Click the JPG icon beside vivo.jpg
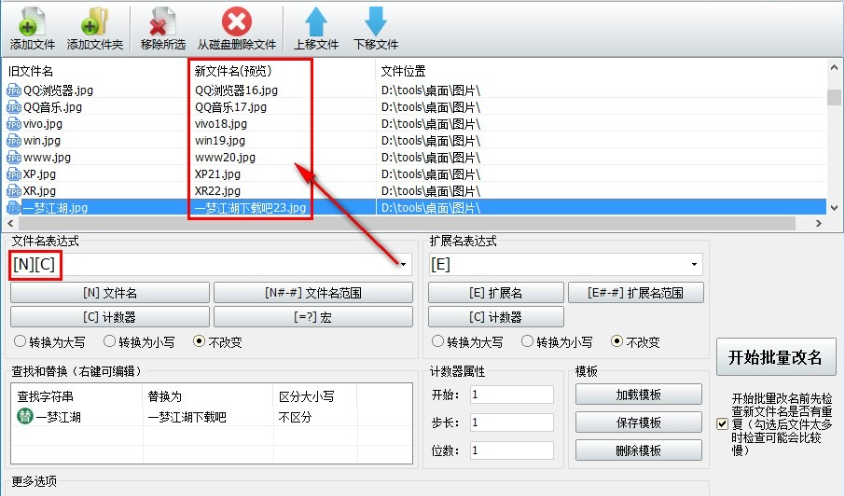 coord(13,124)
